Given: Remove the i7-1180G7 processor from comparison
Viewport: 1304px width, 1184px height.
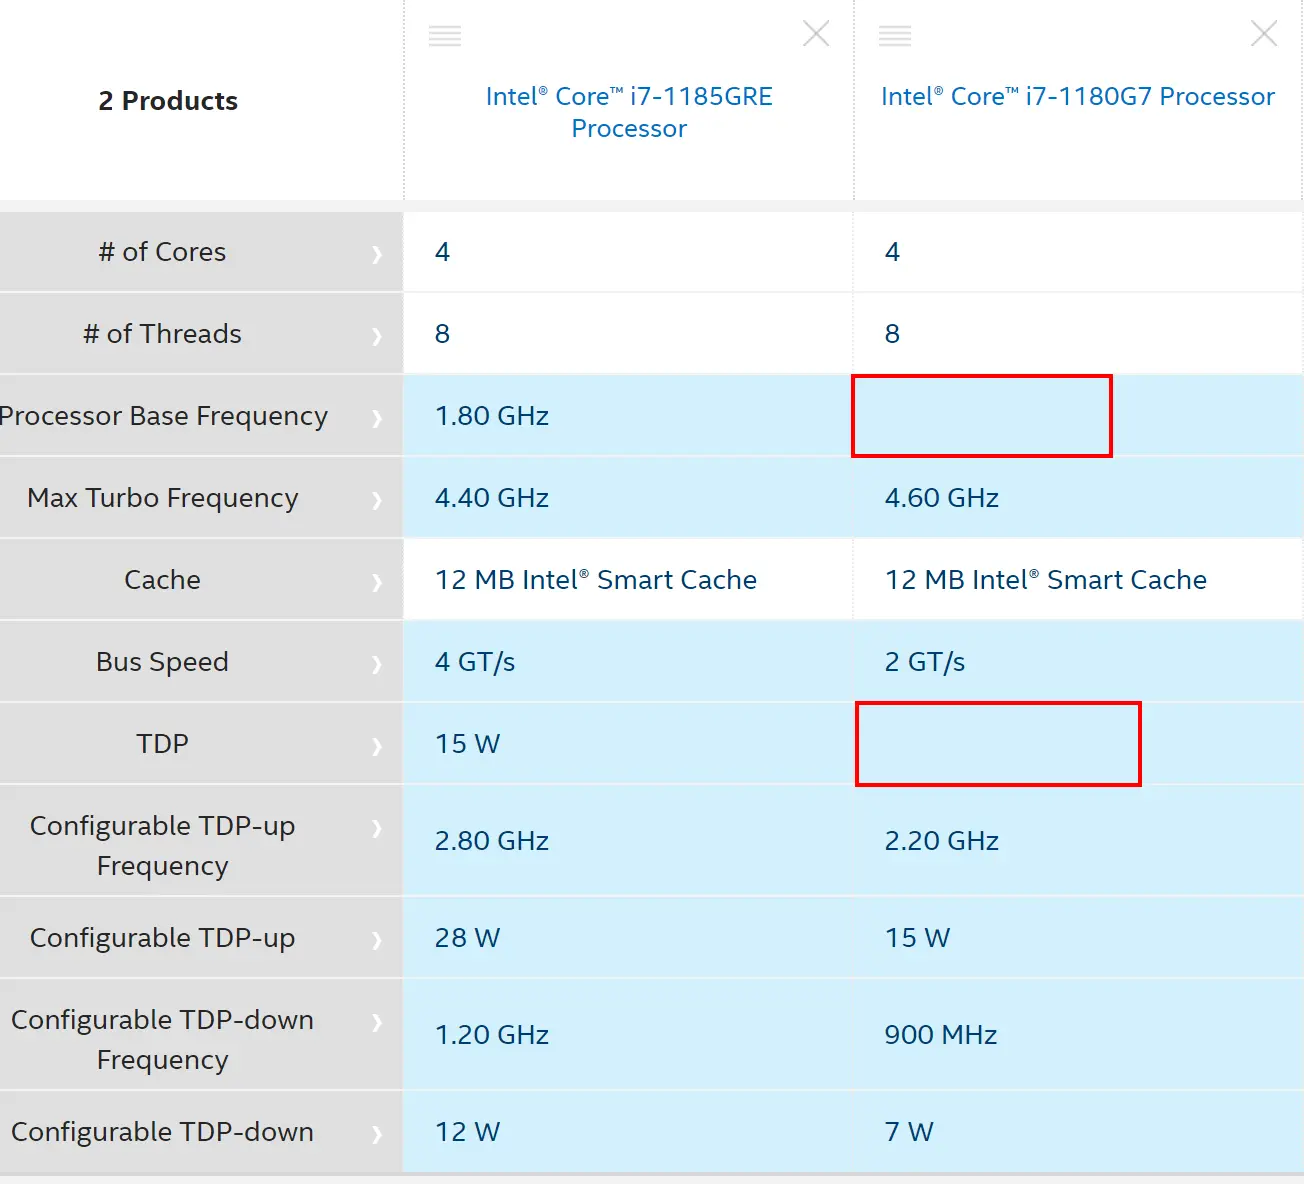Looking at the screenshot, I should [1264, 34].
